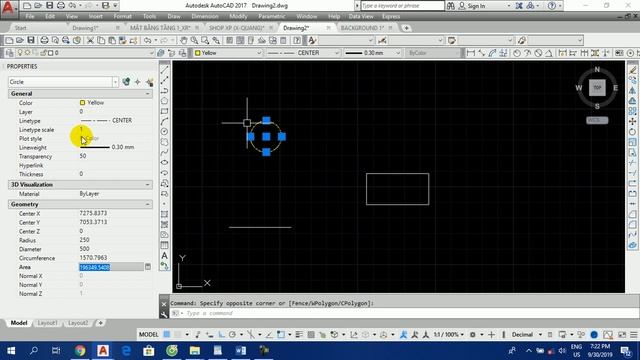Switch to Layout2 tab
640x360 pixels.
point(78,323)
